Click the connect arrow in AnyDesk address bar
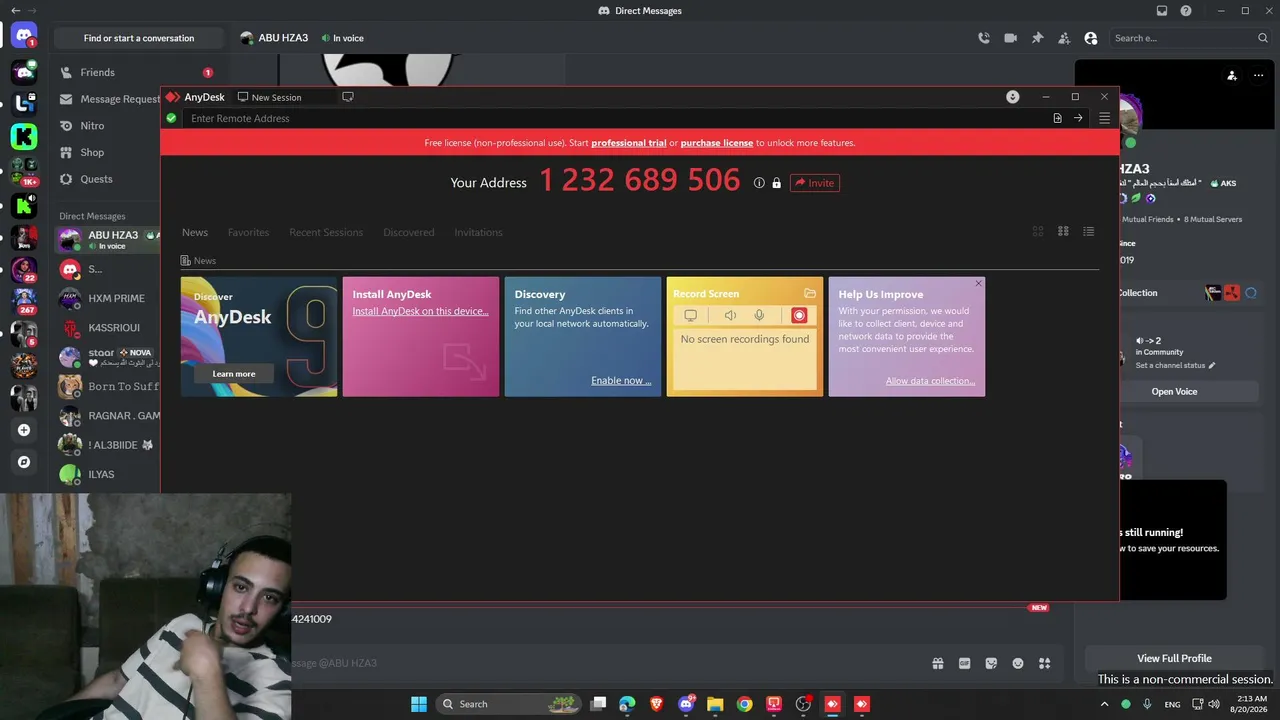This screenshot has width=1280, height=720. 1078,118
